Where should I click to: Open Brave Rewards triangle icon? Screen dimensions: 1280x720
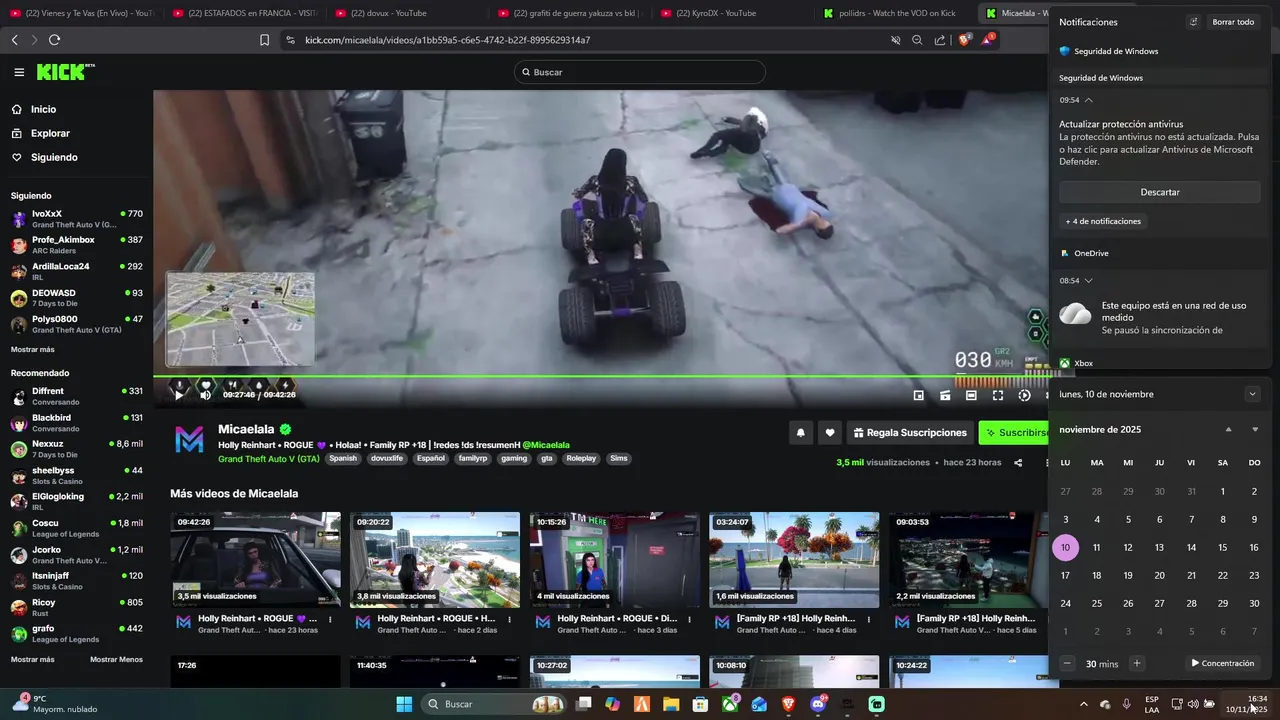(x=988, y=39)
